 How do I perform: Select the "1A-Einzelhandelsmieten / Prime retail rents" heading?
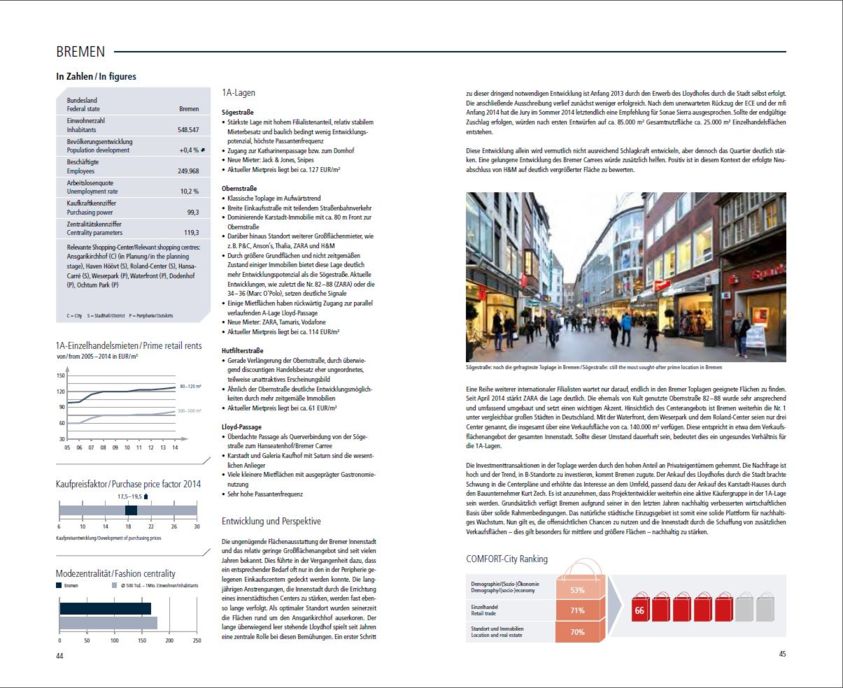click(129, 346)
